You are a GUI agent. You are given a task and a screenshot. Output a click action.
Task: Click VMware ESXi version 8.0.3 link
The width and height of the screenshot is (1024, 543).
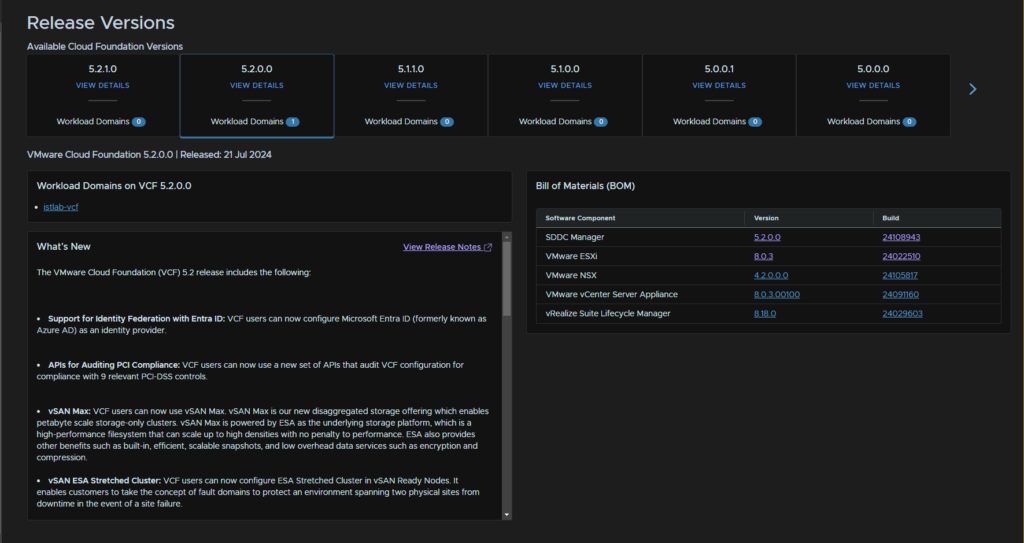pyautogui.click(x=763, y=256)
